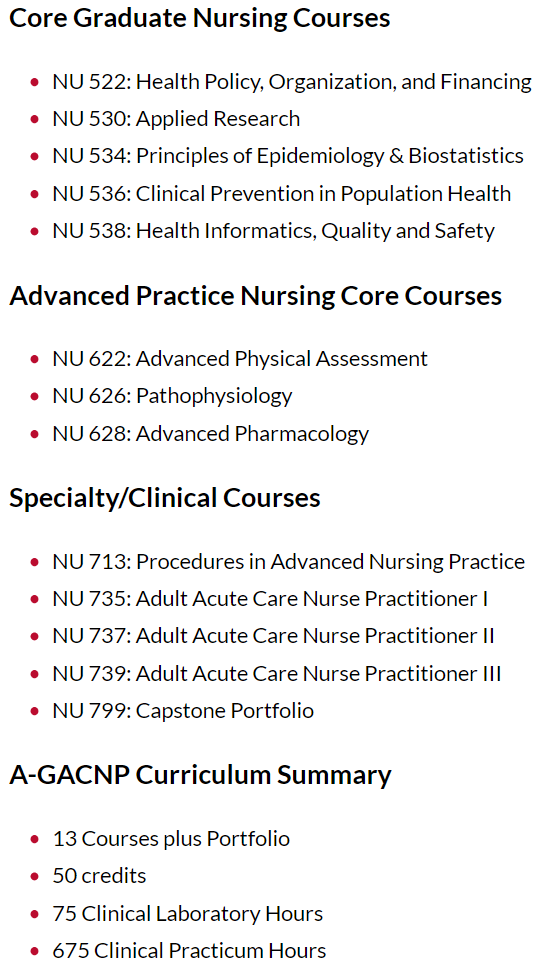Screen dimensions: 534x964
Task: Select NU 737 Adult Acute Care Nurse Practitioner II
Action: (x=273, y=636)
